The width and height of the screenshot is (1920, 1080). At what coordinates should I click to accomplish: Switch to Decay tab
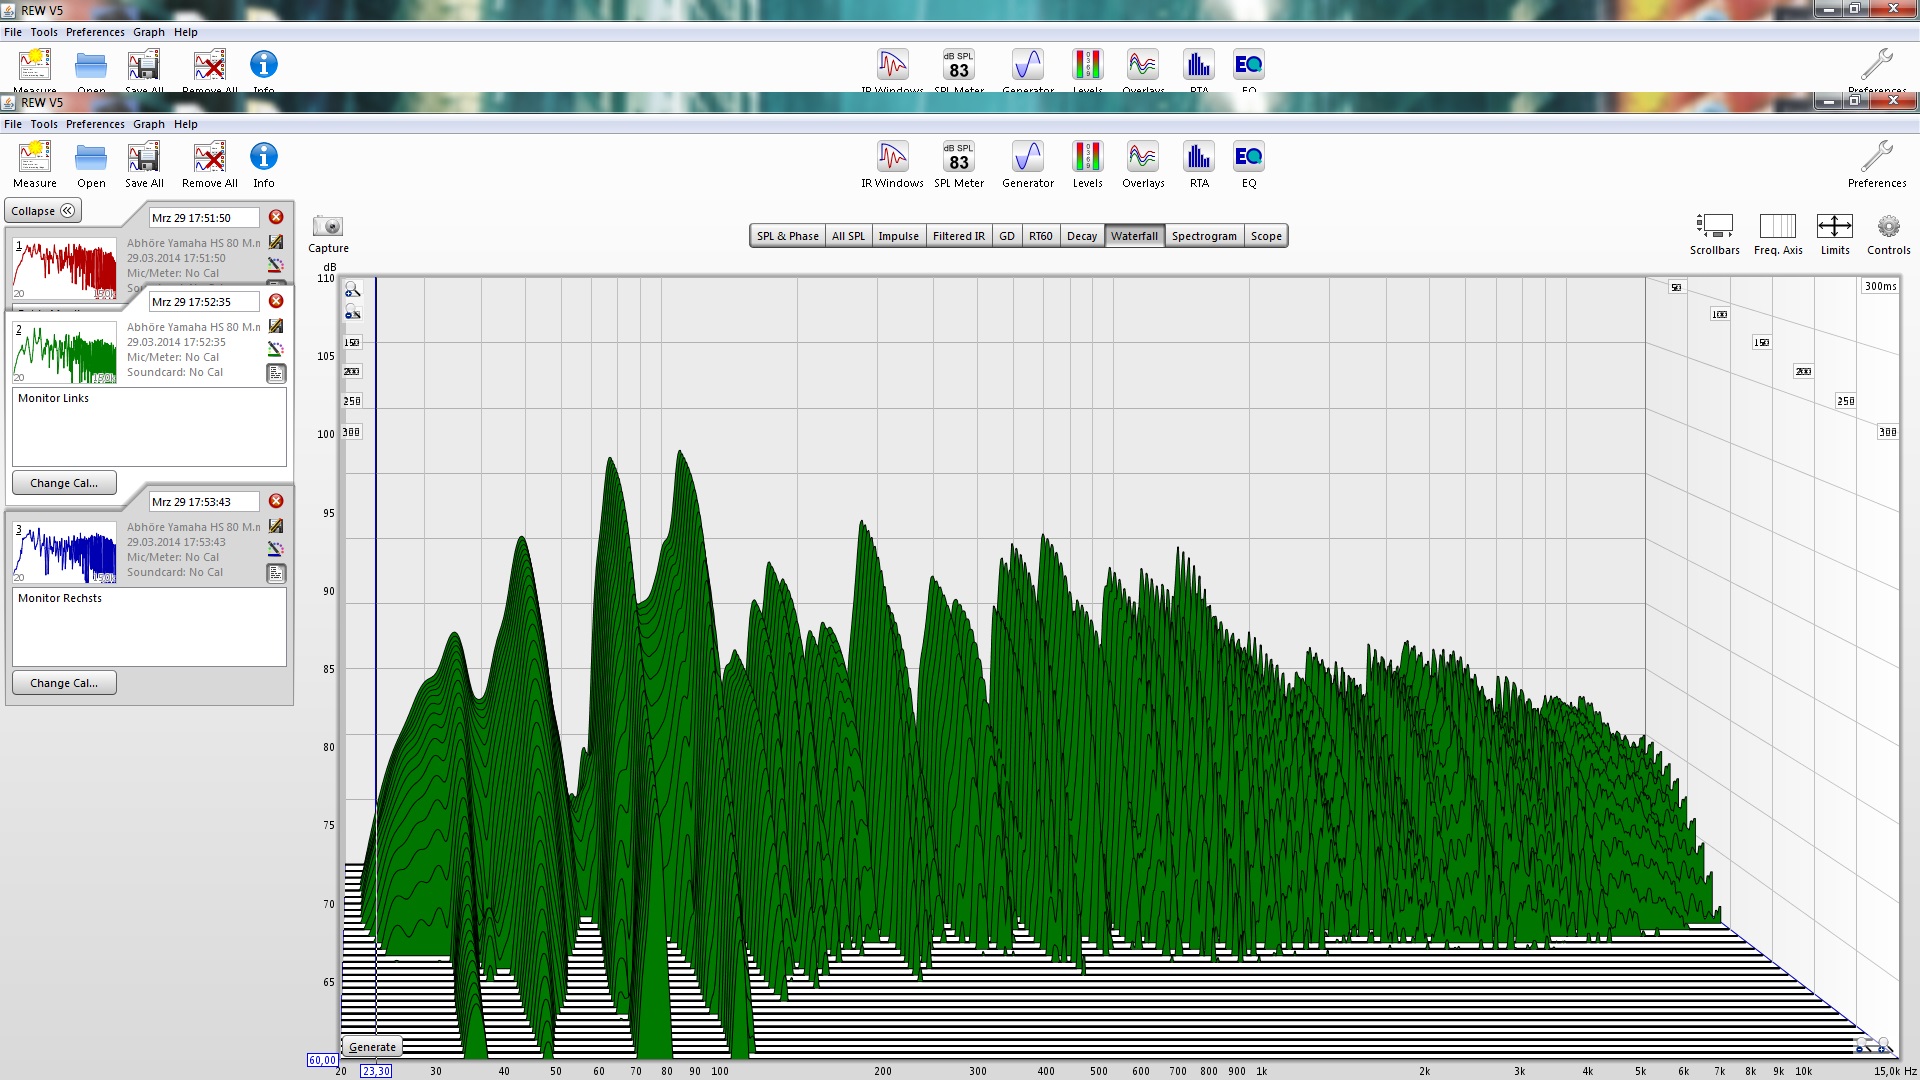1082,236
